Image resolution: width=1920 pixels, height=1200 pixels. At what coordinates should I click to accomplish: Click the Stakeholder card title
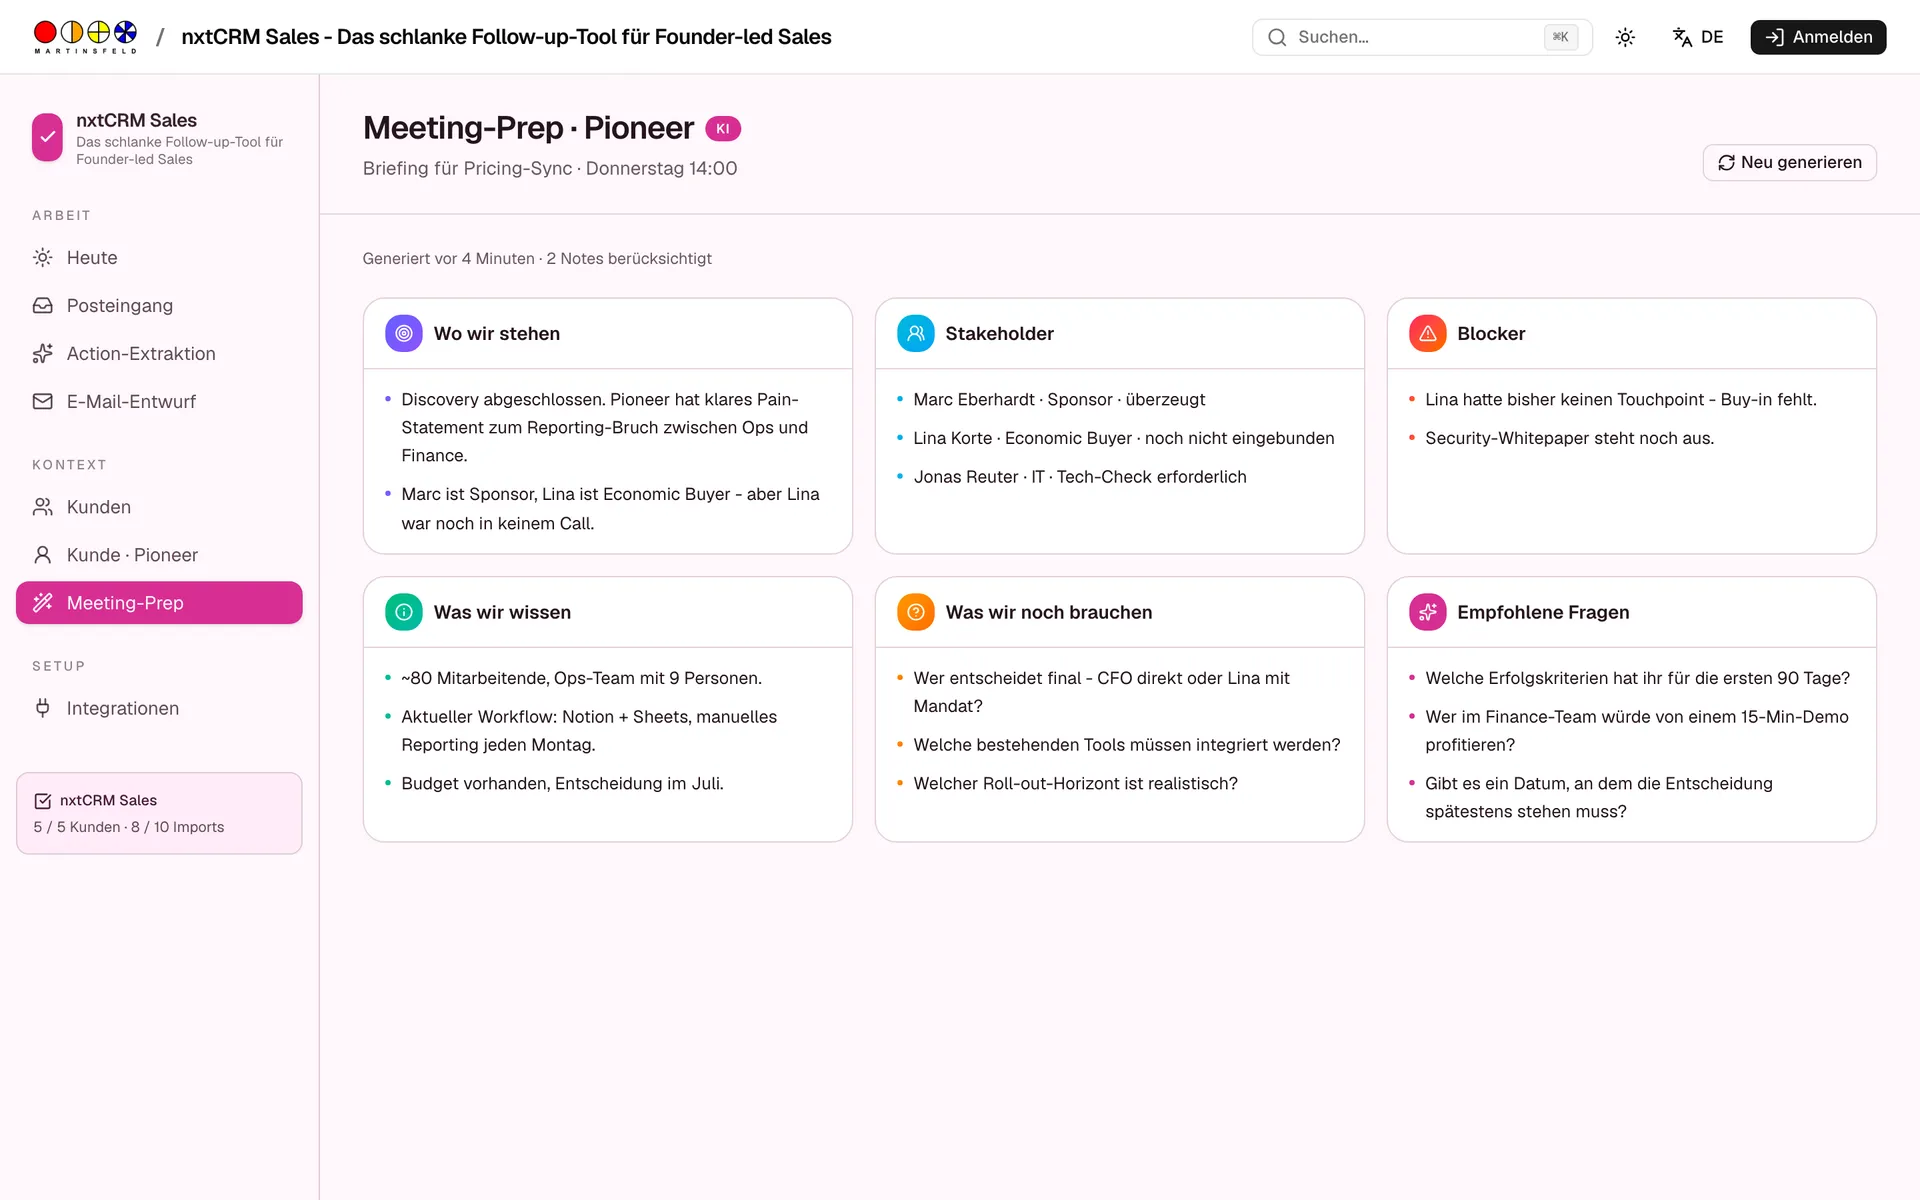(1000, 333)
